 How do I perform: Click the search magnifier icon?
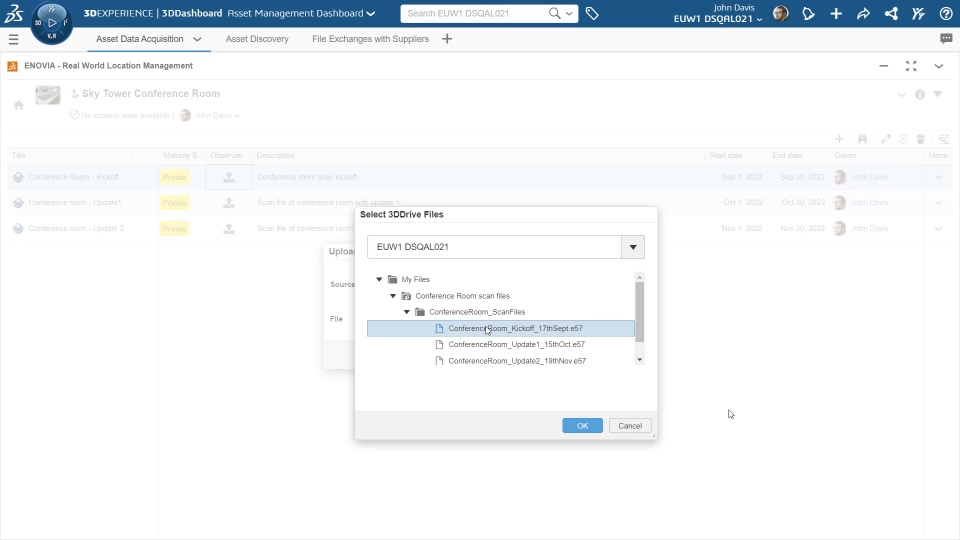point(554,13)
